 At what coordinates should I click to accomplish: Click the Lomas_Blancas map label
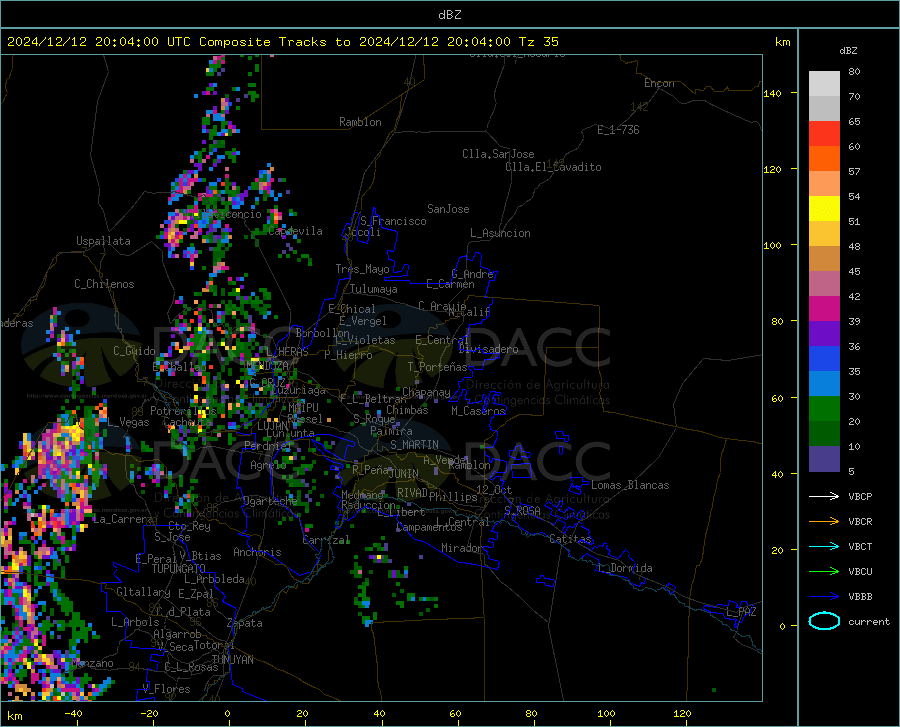630,485
